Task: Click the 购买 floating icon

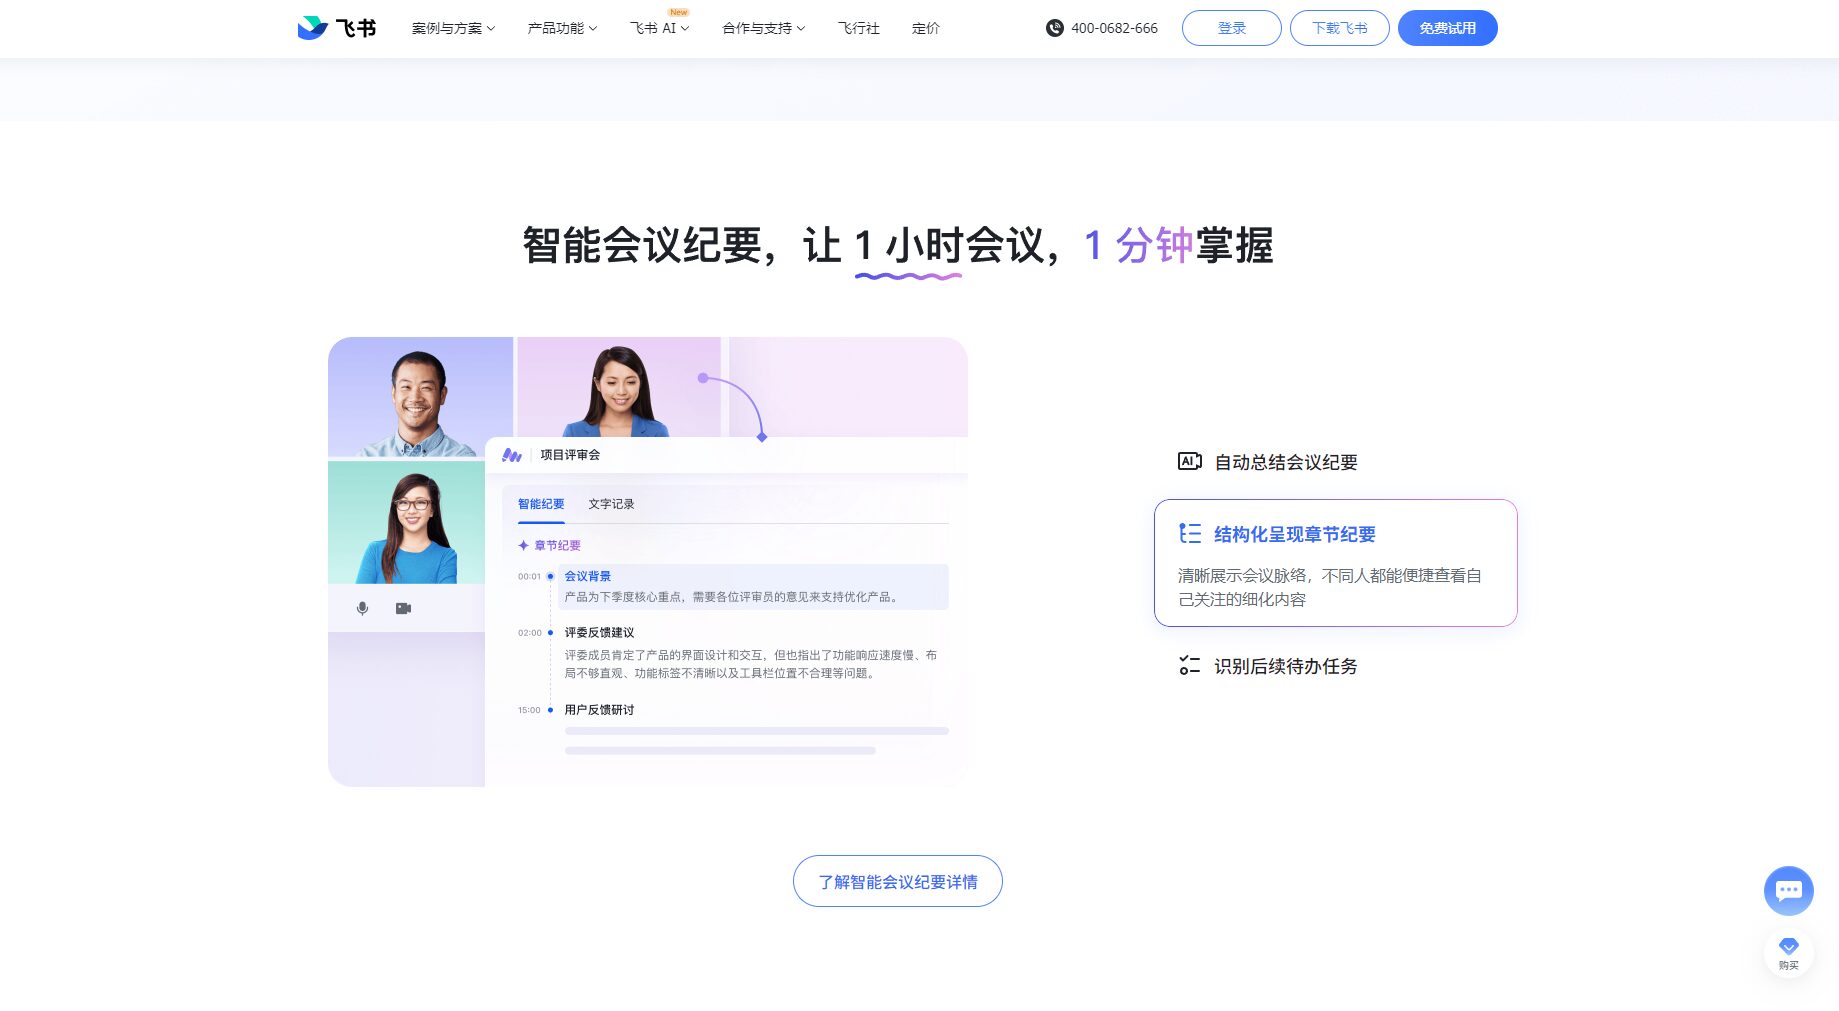Action: pos(1788,952)
